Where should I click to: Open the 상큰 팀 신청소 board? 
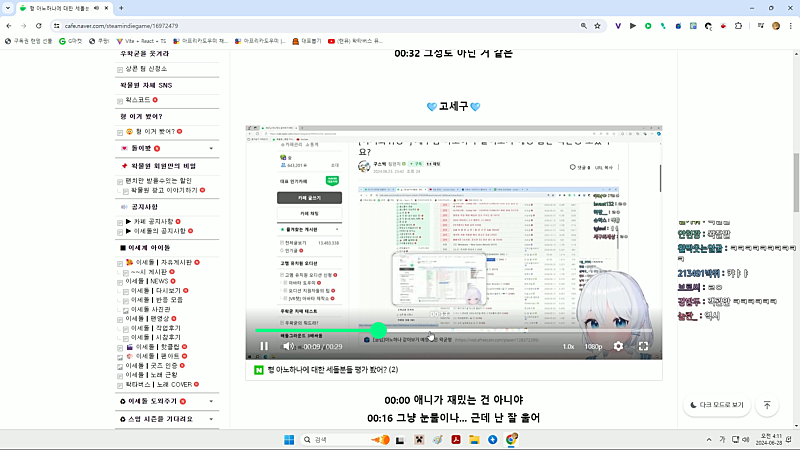coord(146,69)
